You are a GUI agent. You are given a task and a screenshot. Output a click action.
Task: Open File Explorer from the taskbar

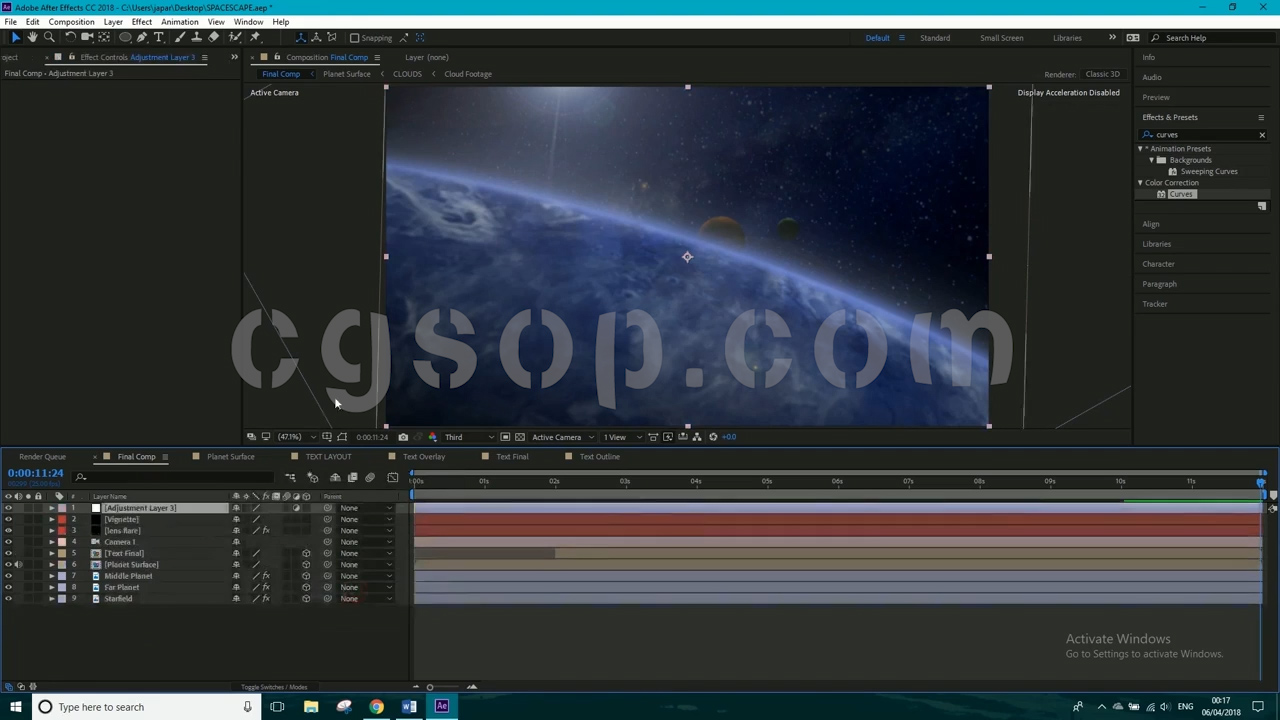pyautogui.click(x=311, y=707)
